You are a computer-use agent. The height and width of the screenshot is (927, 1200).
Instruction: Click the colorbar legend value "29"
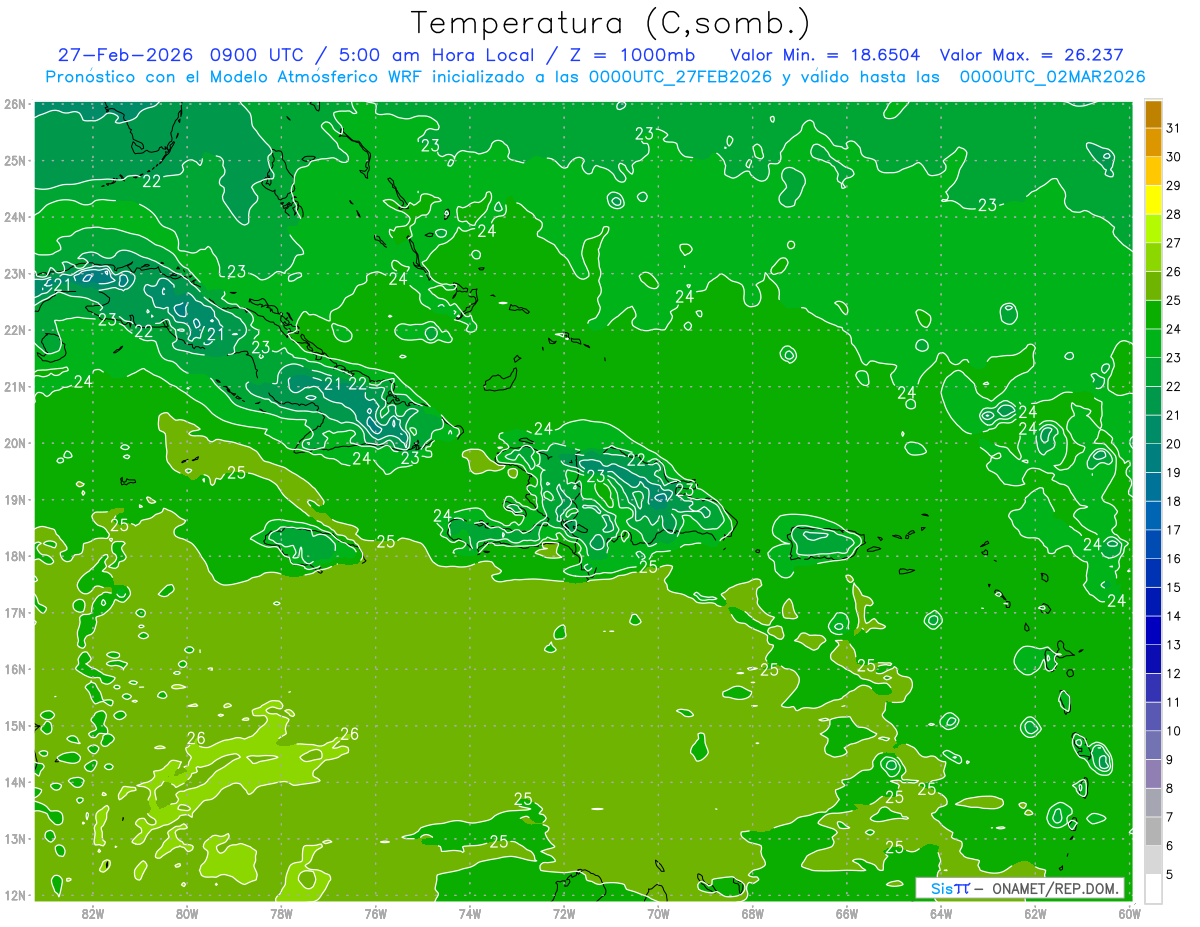click(x=1173, y=186)
